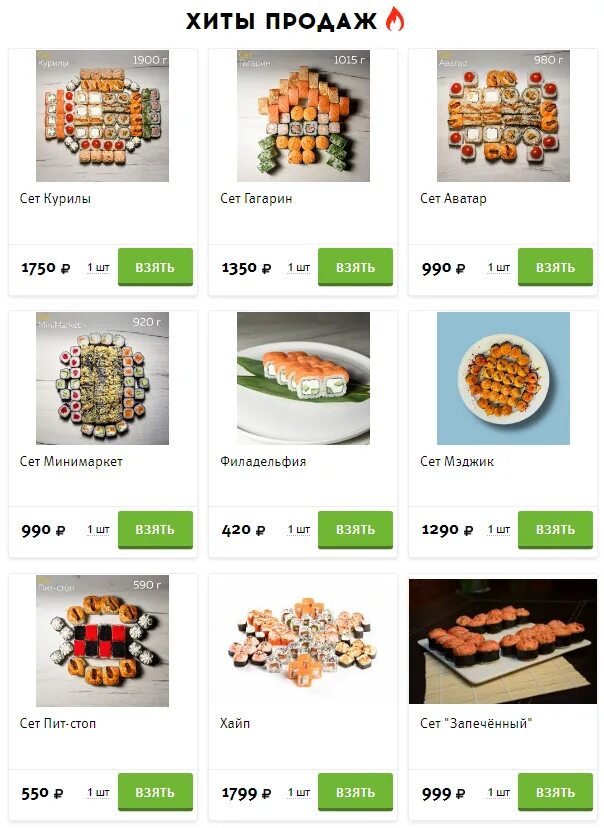Click Взять under Сет "Запечённый"
This screenshot has width=604, height=828.
point(555,792)
